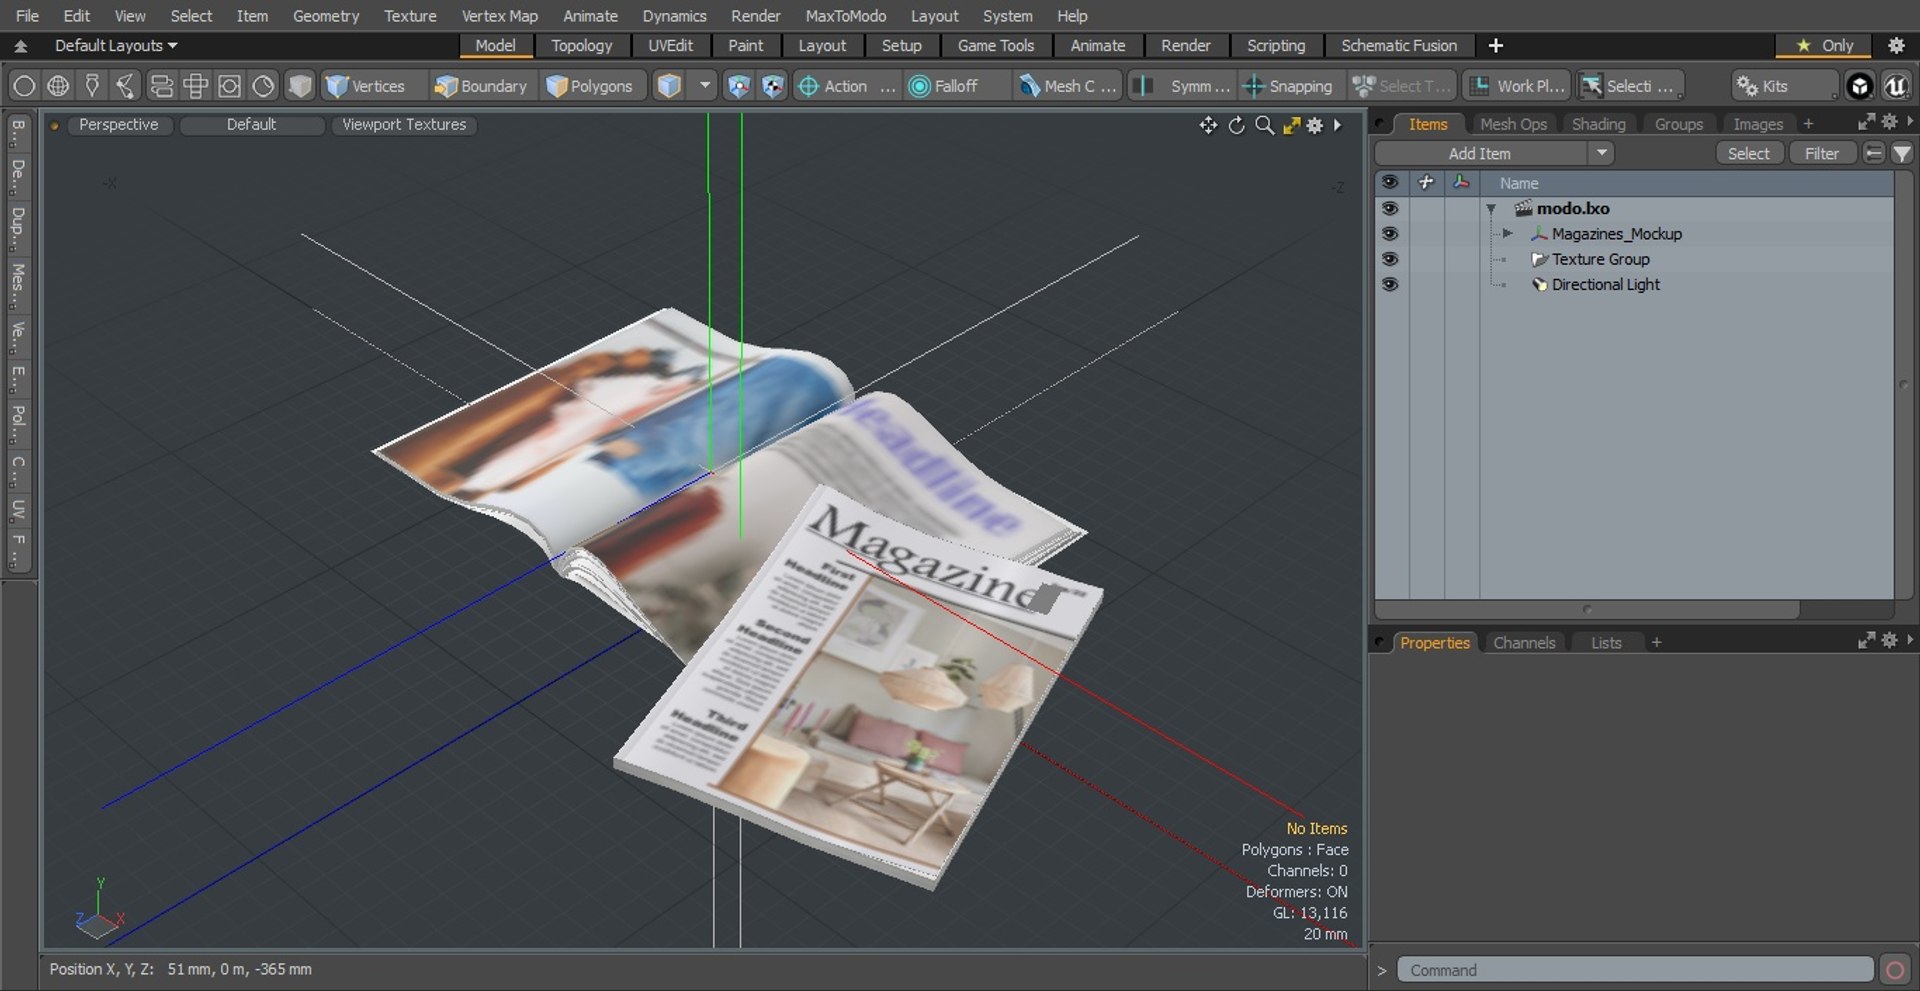Open the Default Layouts dropdown
The height and width of the screenshot is (991, 1920).
tap(116, 45)
